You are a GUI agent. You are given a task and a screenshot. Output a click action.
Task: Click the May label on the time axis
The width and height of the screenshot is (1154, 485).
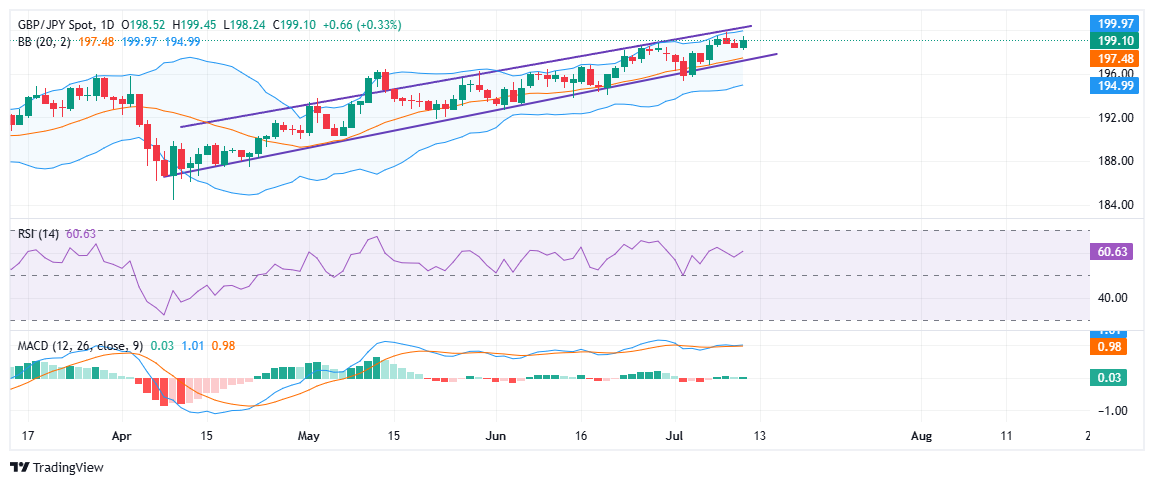(309, 436)
